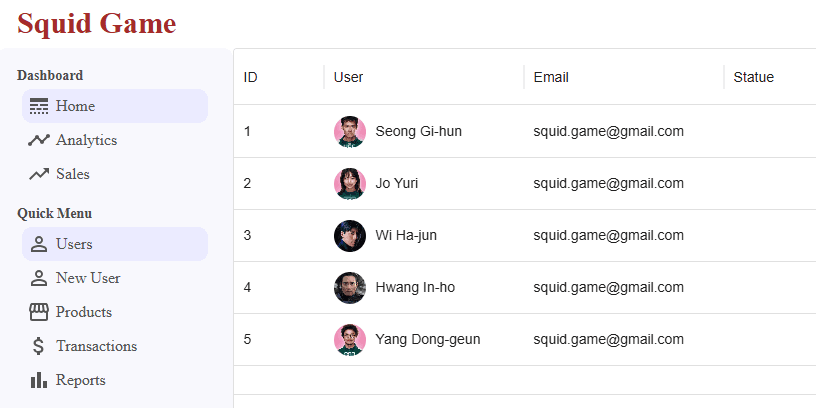Click the Statue column header
This screenshot has height=408, width=816.
(753, 78)
